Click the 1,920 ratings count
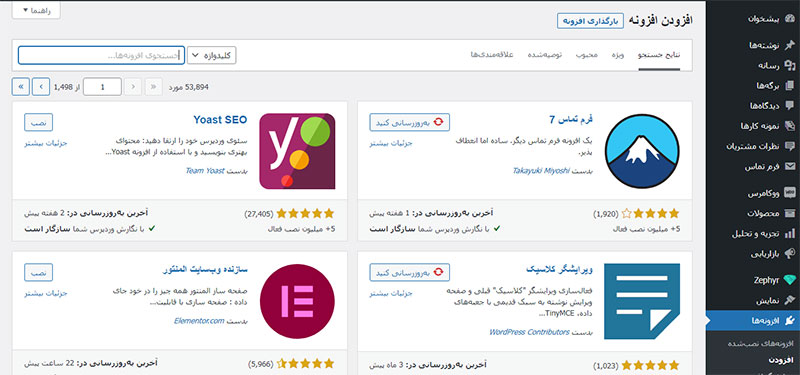The image size is (800, 375). click(606, 214)
